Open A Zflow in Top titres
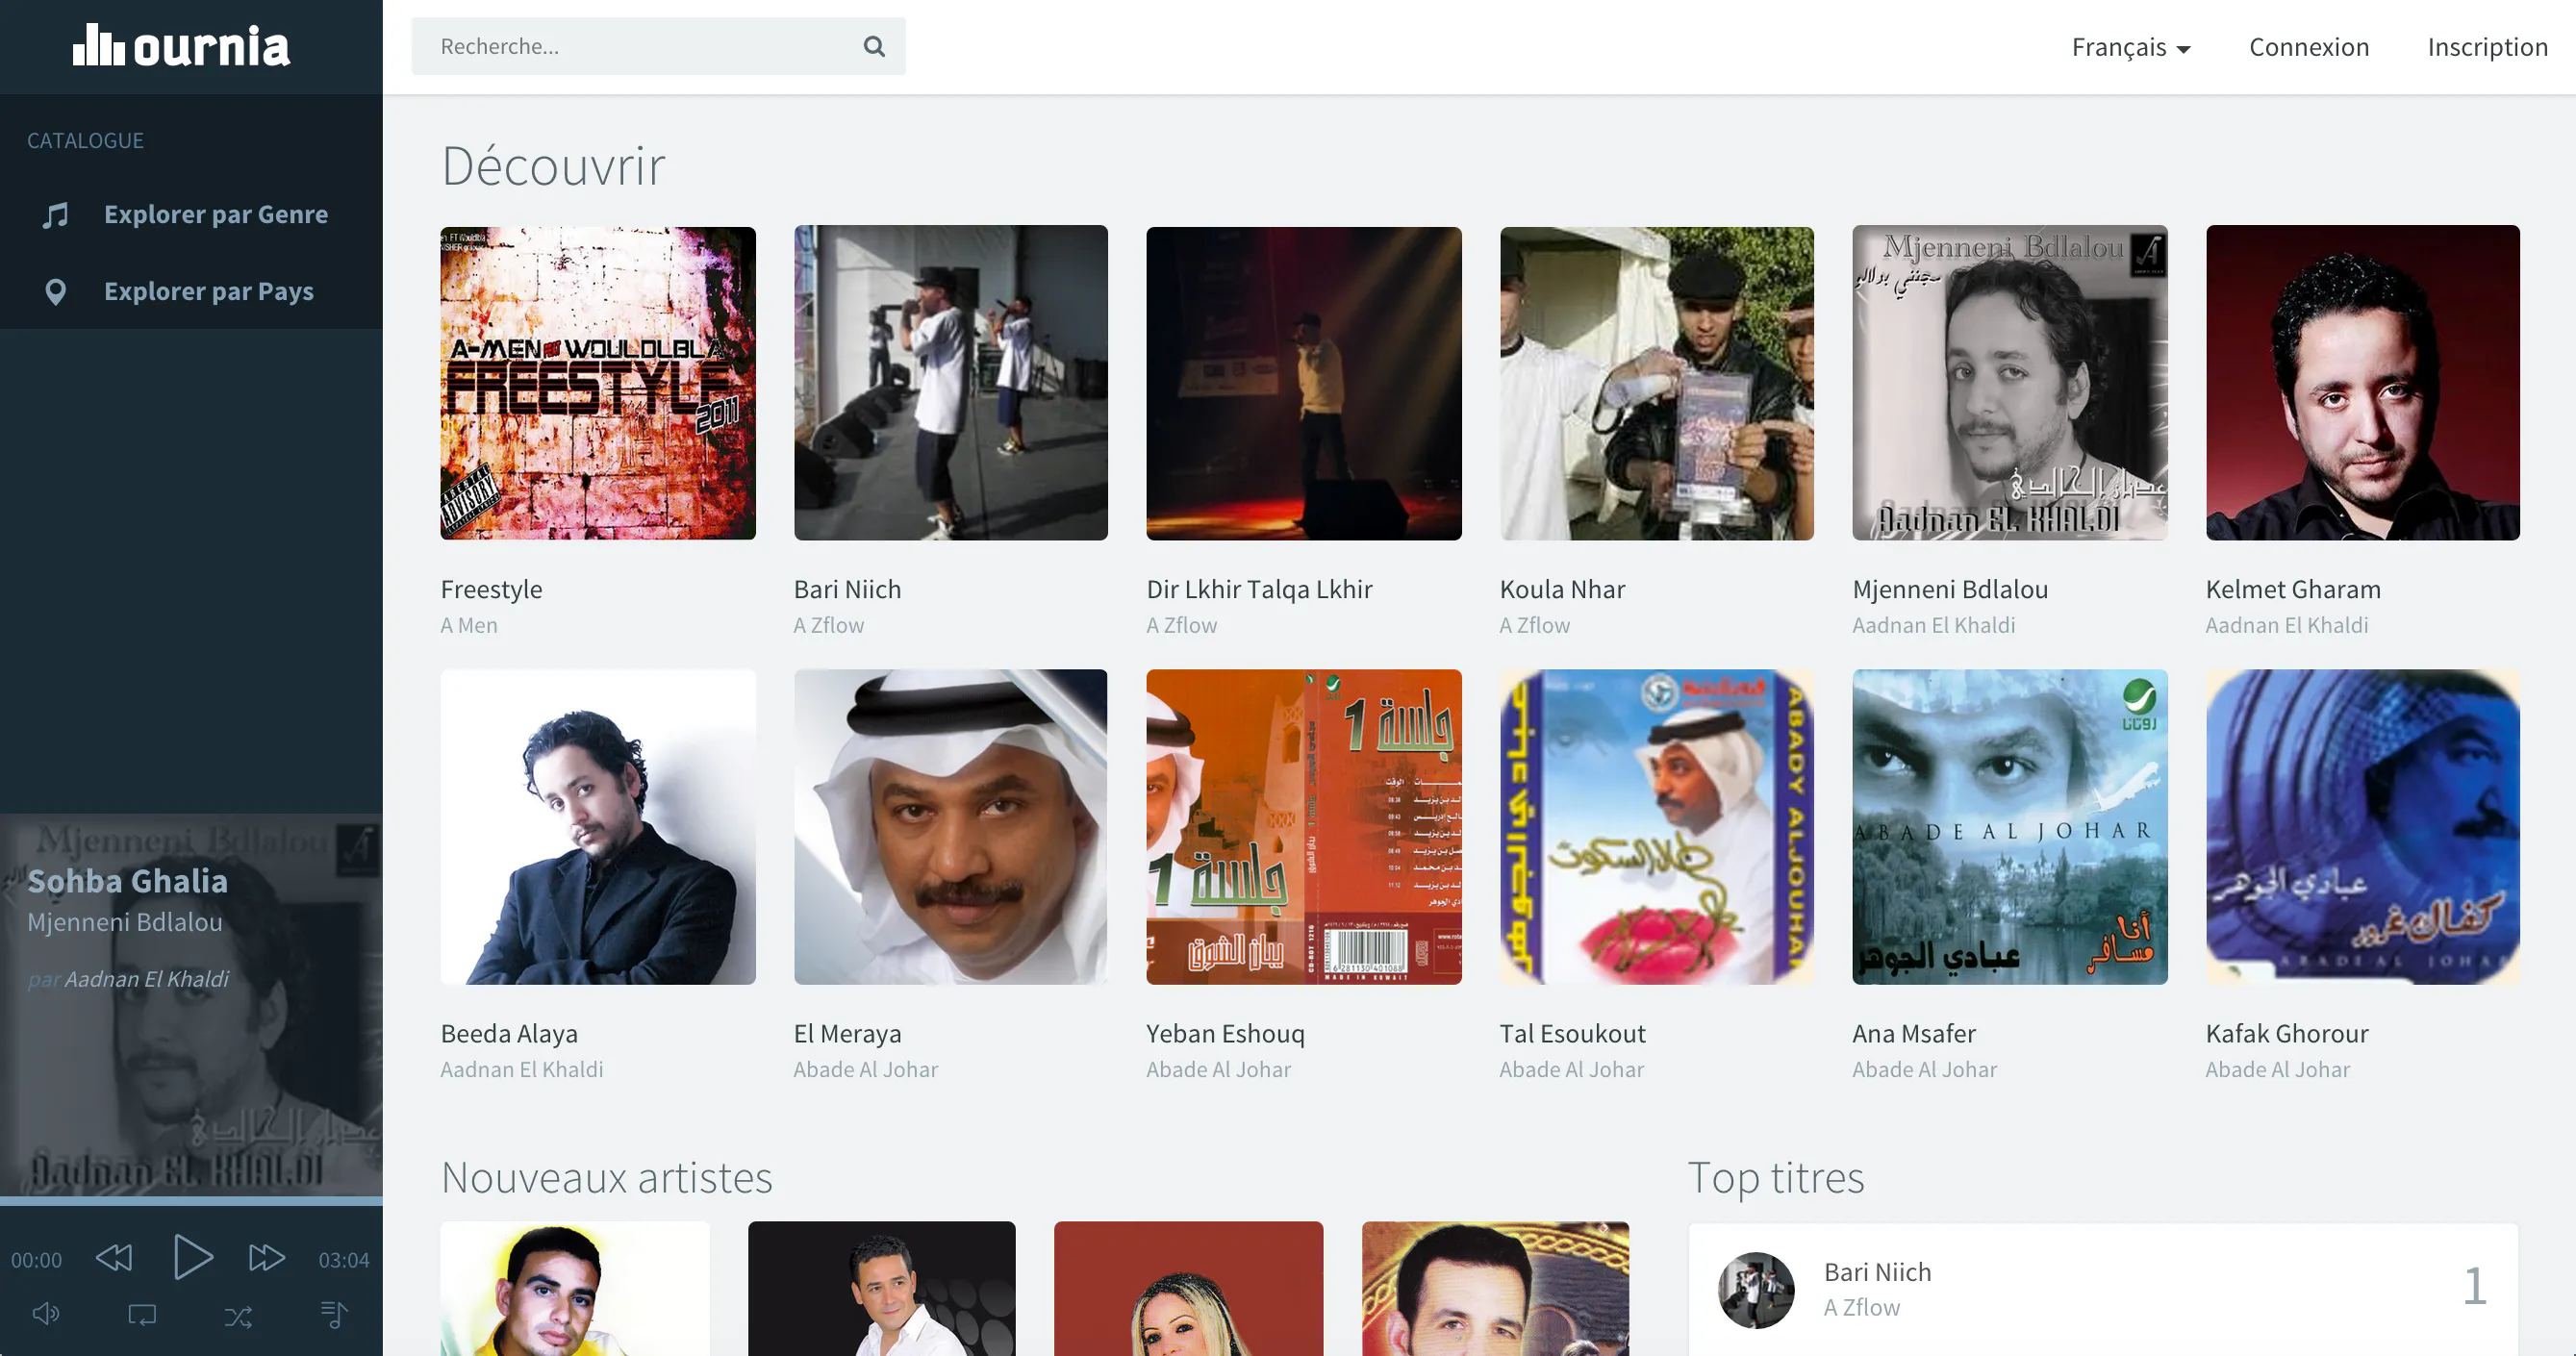Image resolution: width=2576 pixels, height=1356 pixels. point(1862,1307)
